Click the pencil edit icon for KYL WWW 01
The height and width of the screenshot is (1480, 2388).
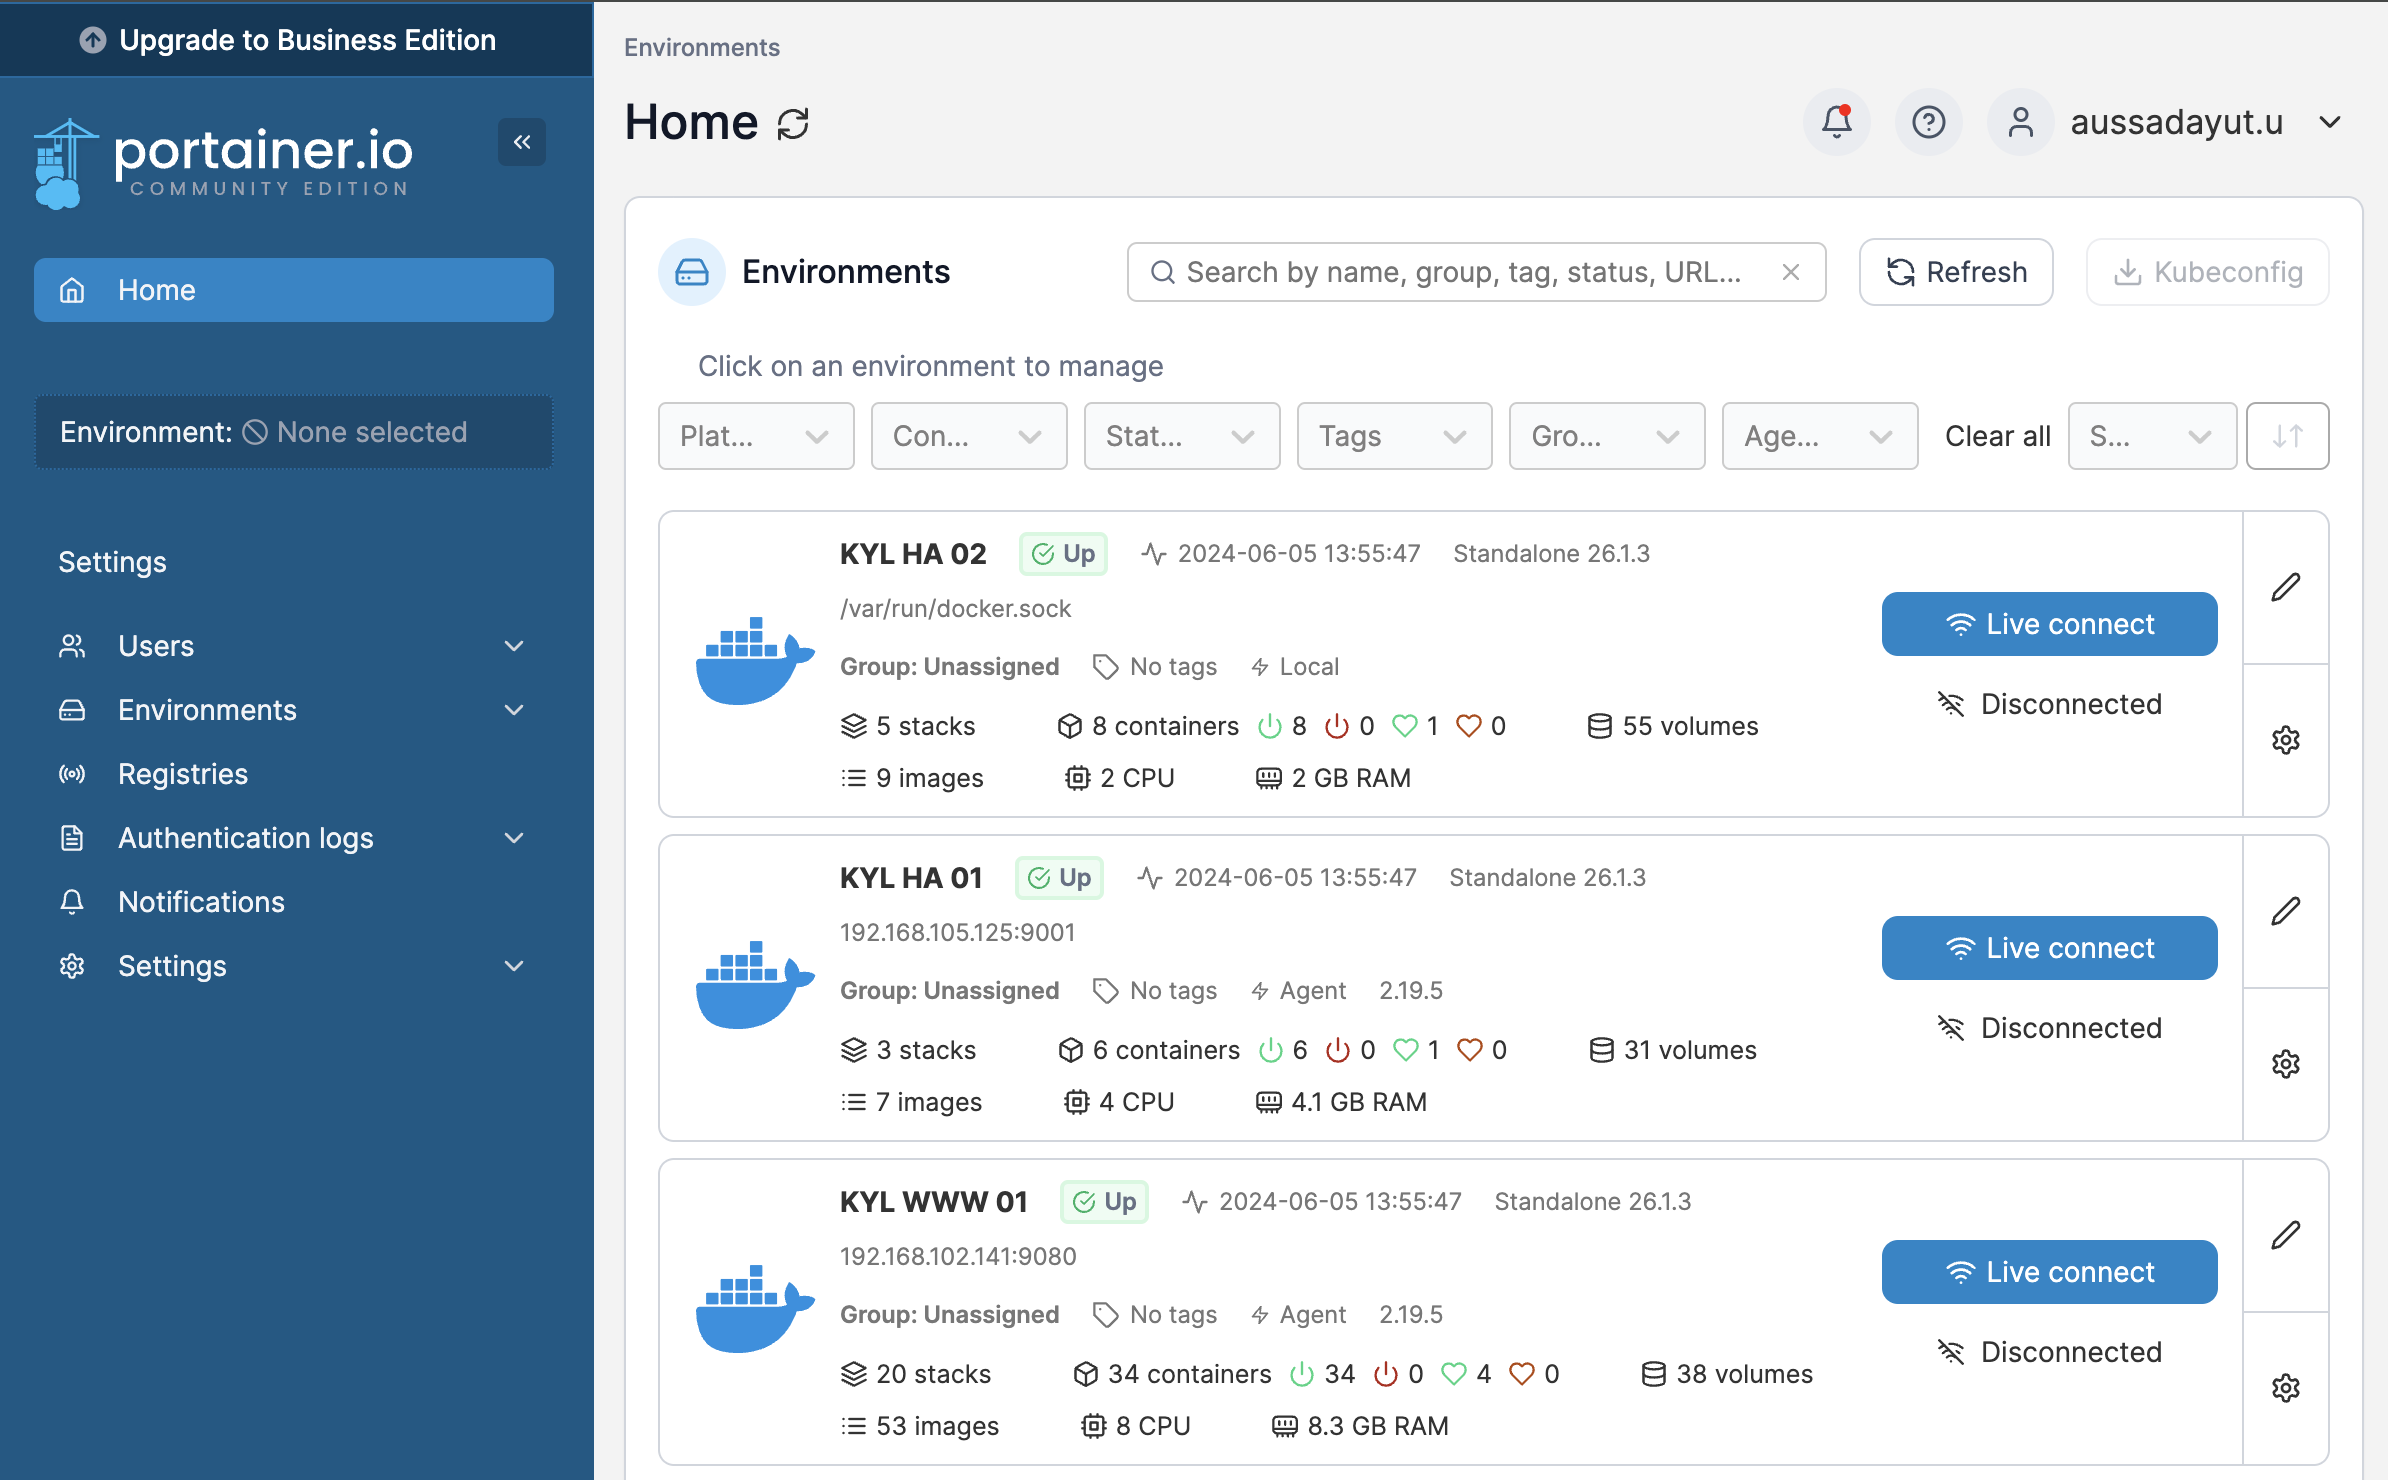(x=2286, y=1235)
